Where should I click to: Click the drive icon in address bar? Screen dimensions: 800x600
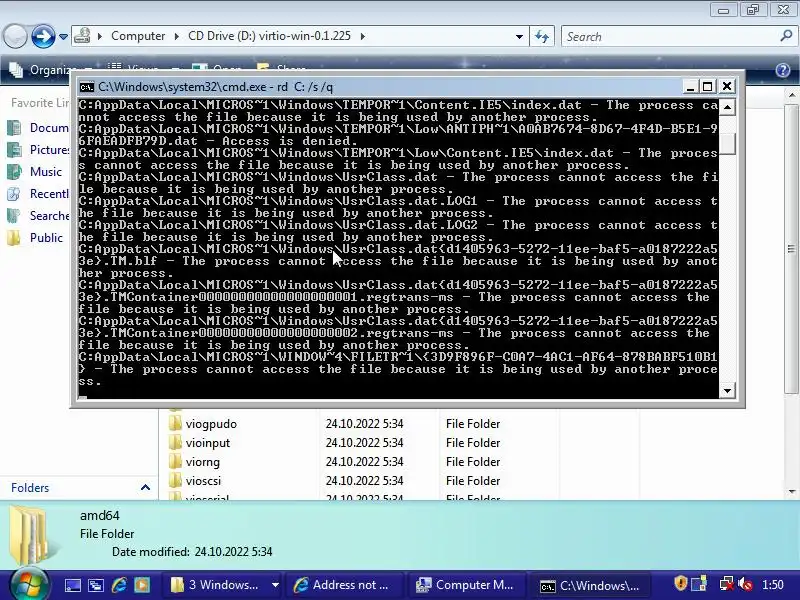click(x=82, y=36)
